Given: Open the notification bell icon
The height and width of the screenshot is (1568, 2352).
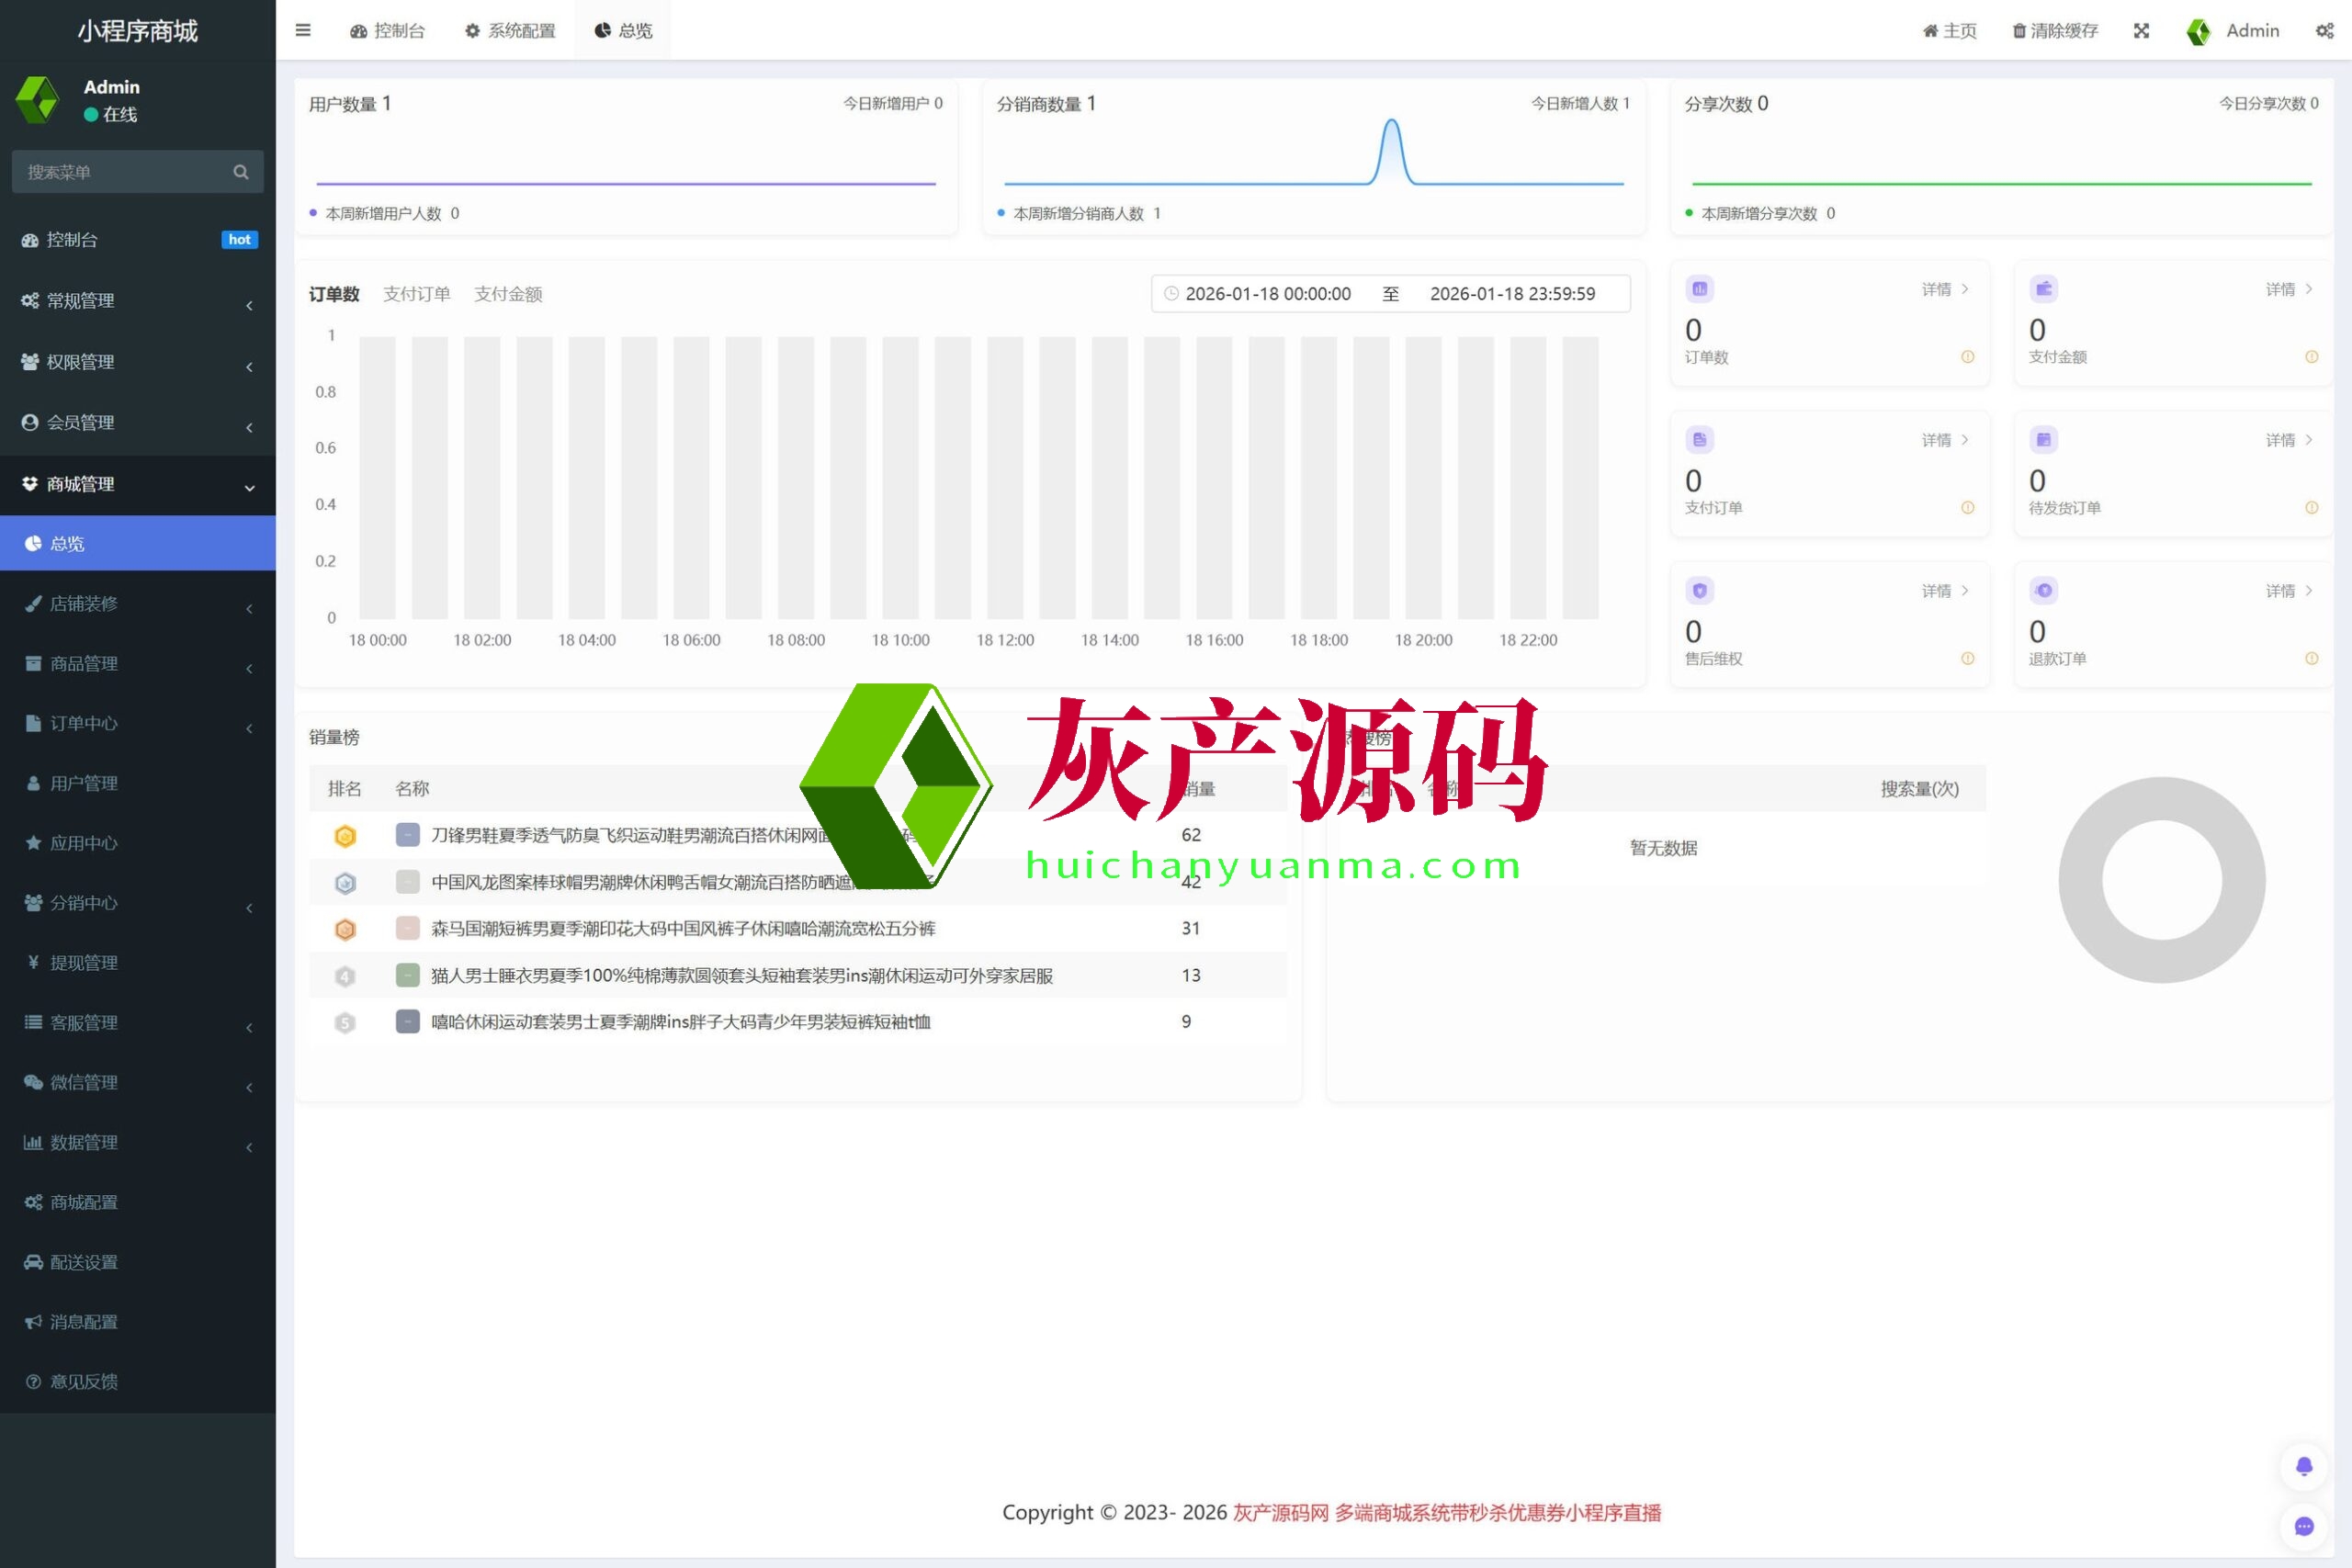Looking at the screenshot, I should [2304, 1466].
